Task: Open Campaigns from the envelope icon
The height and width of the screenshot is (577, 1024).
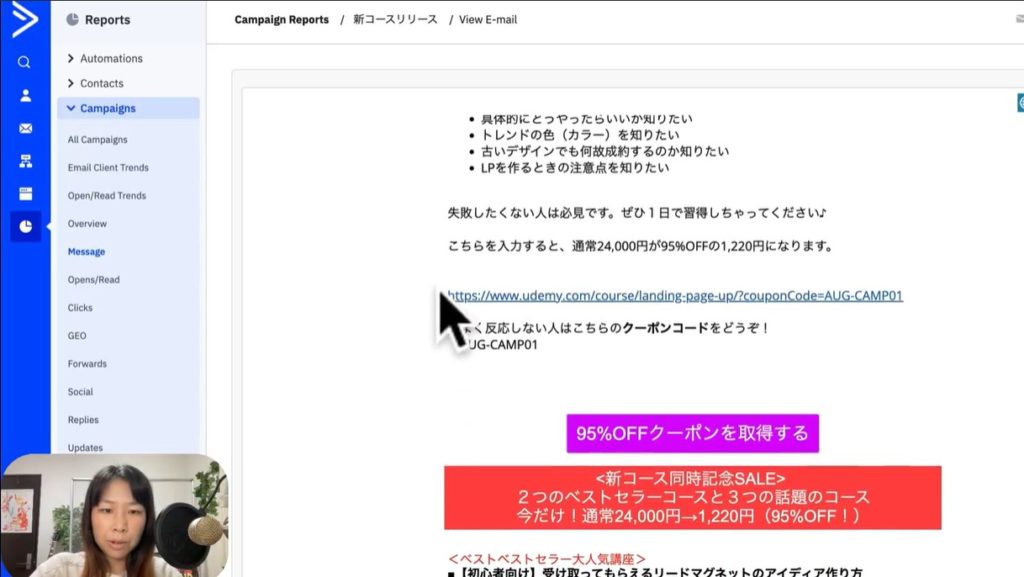Action: (25, 129)
